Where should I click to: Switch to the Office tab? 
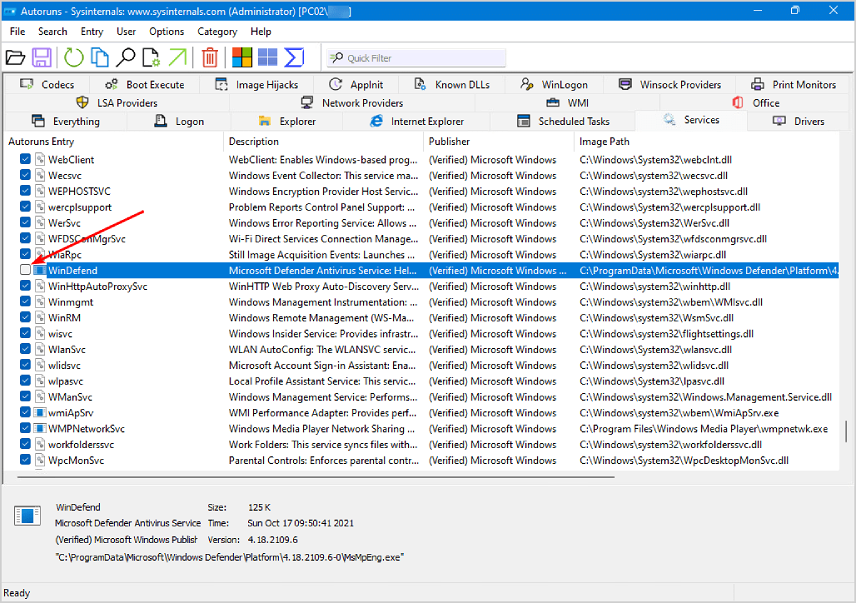point(756,103)
